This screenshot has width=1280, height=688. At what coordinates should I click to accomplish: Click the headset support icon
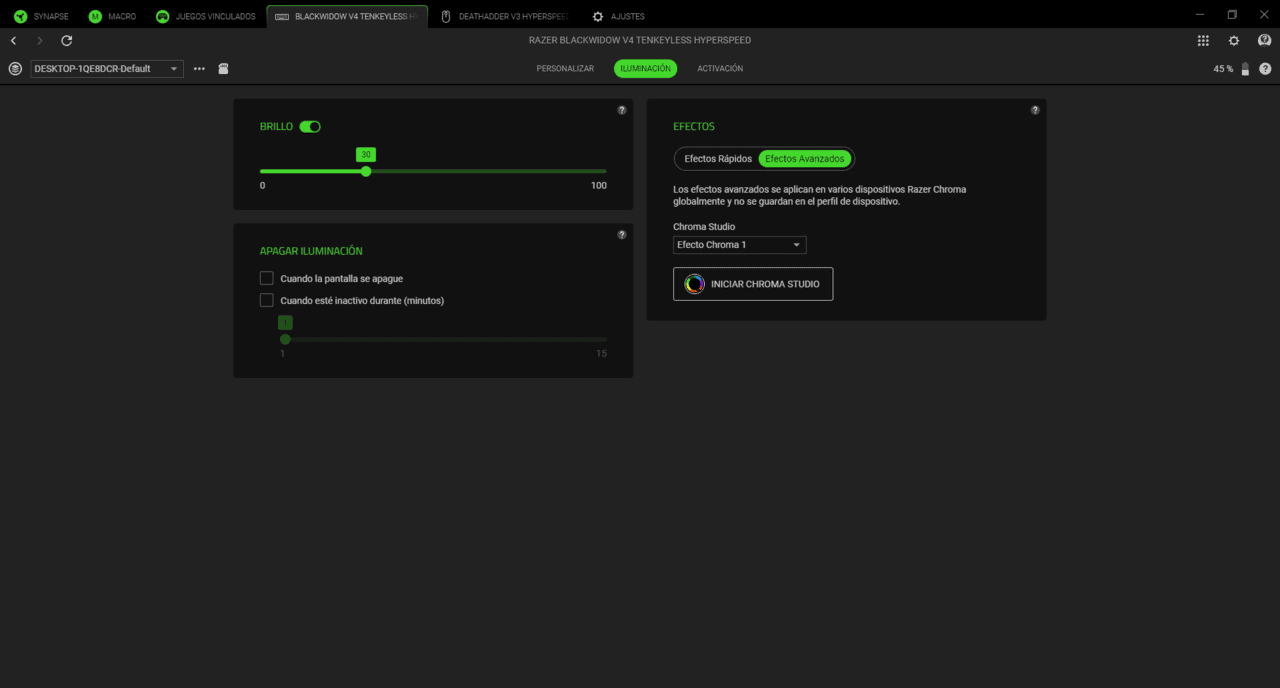(x=1264, y=41)
